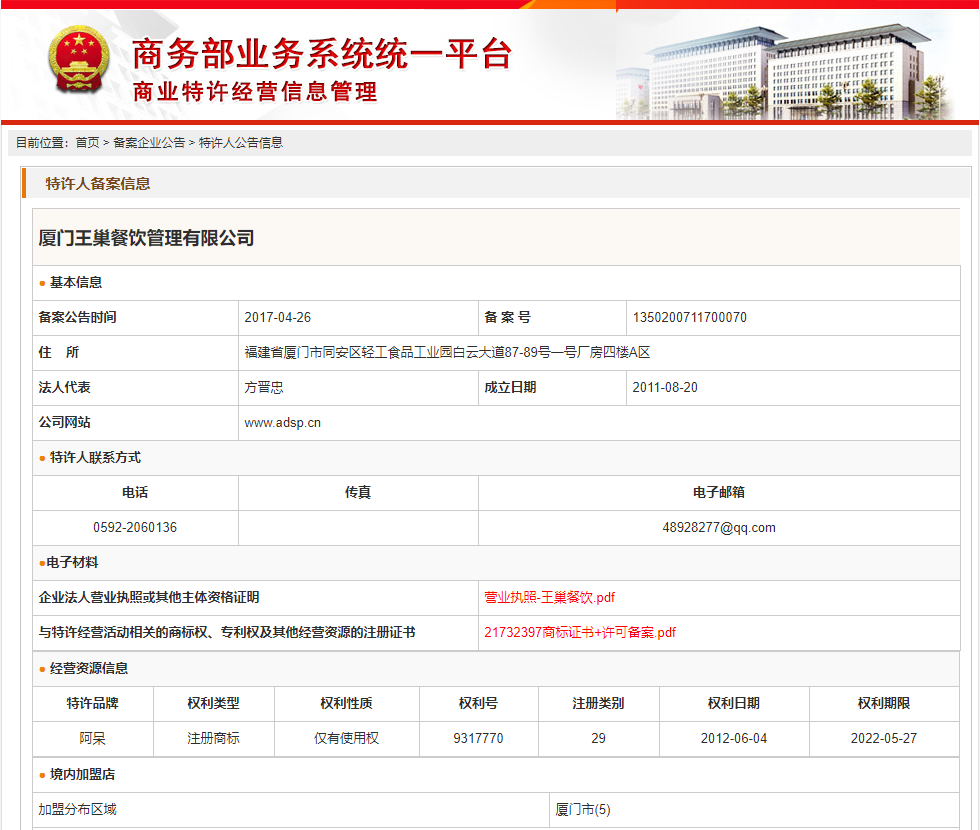Click the website www.adsp.cn
The width and height of the screenshot is (980, 830).
point(282,422)
